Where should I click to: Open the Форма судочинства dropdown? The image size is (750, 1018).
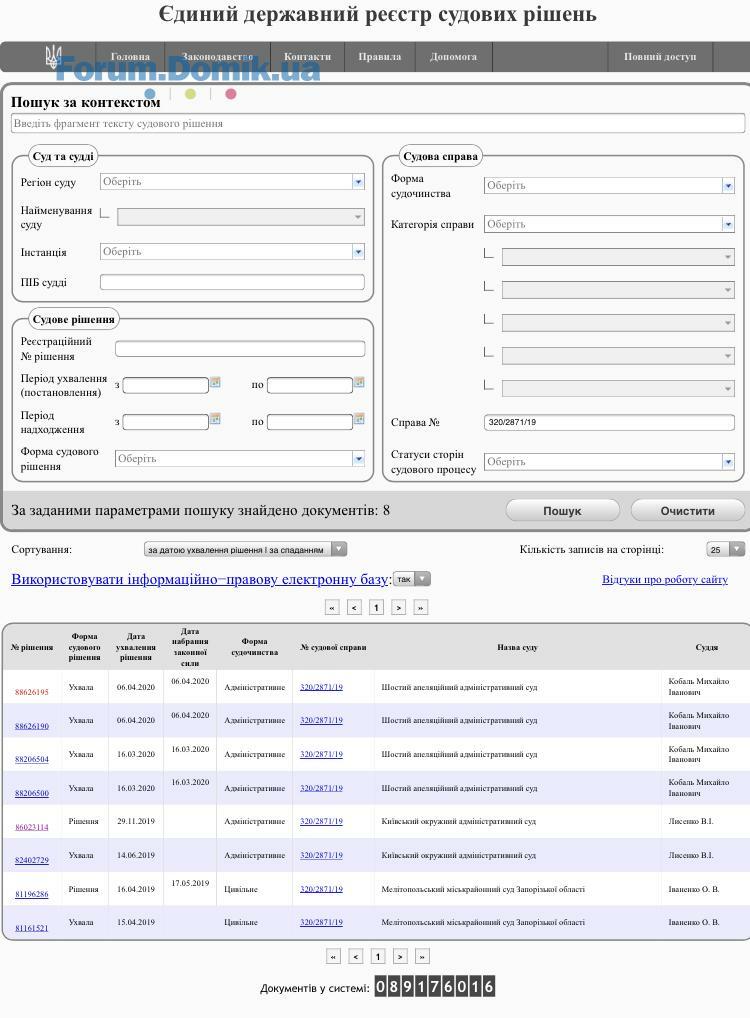pyautogui.click(x=728, y=186)
